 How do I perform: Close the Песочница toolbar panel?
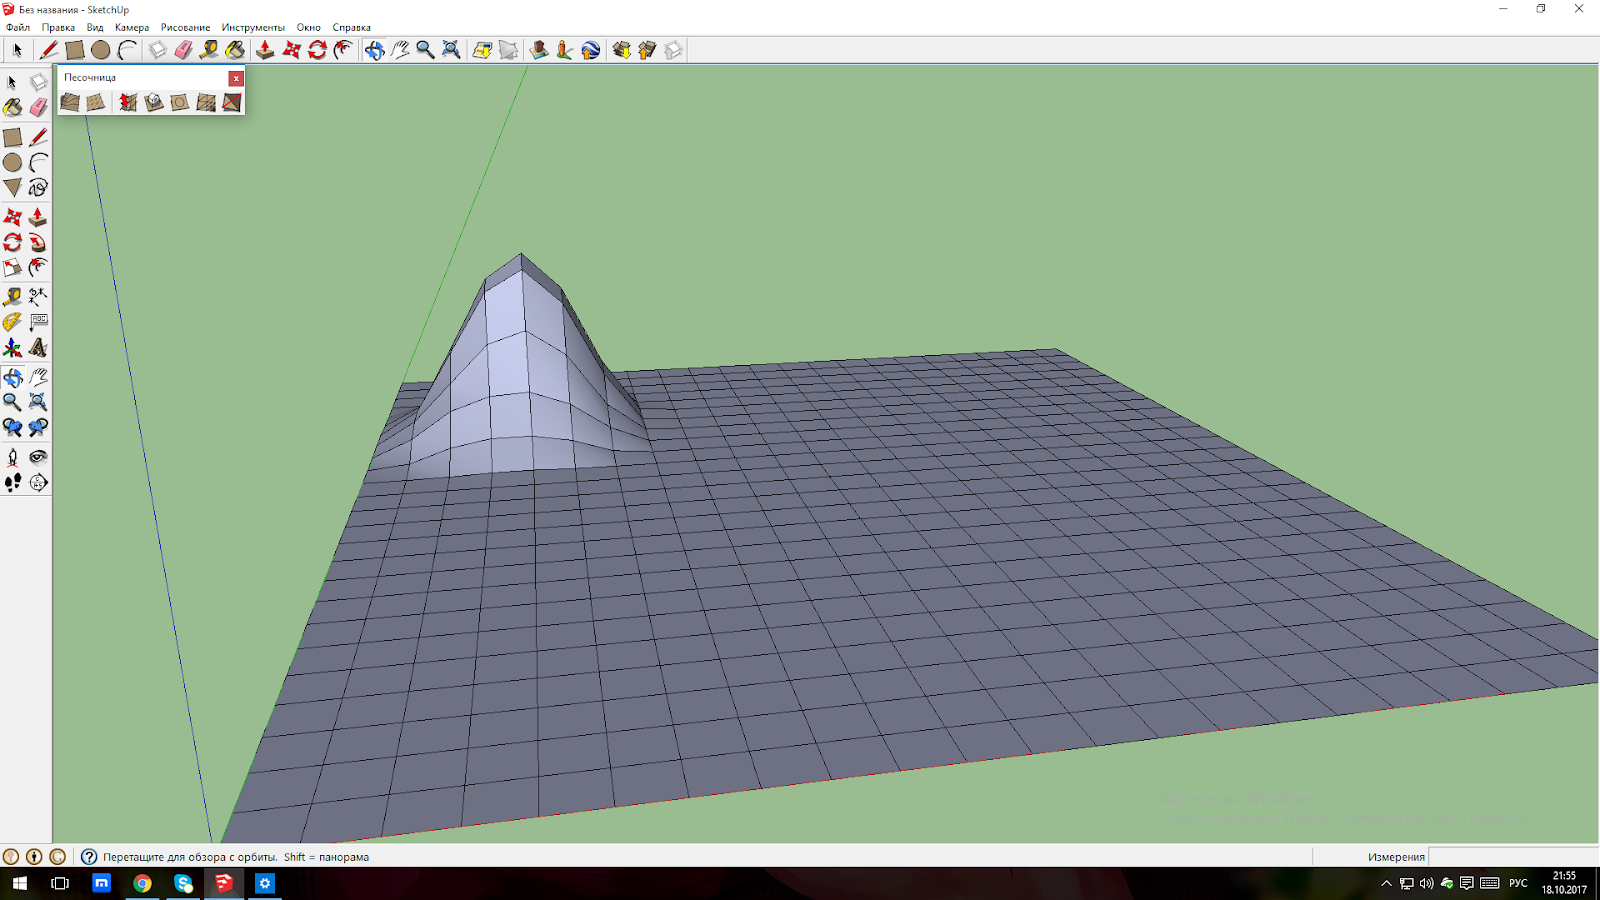[236, 78]
